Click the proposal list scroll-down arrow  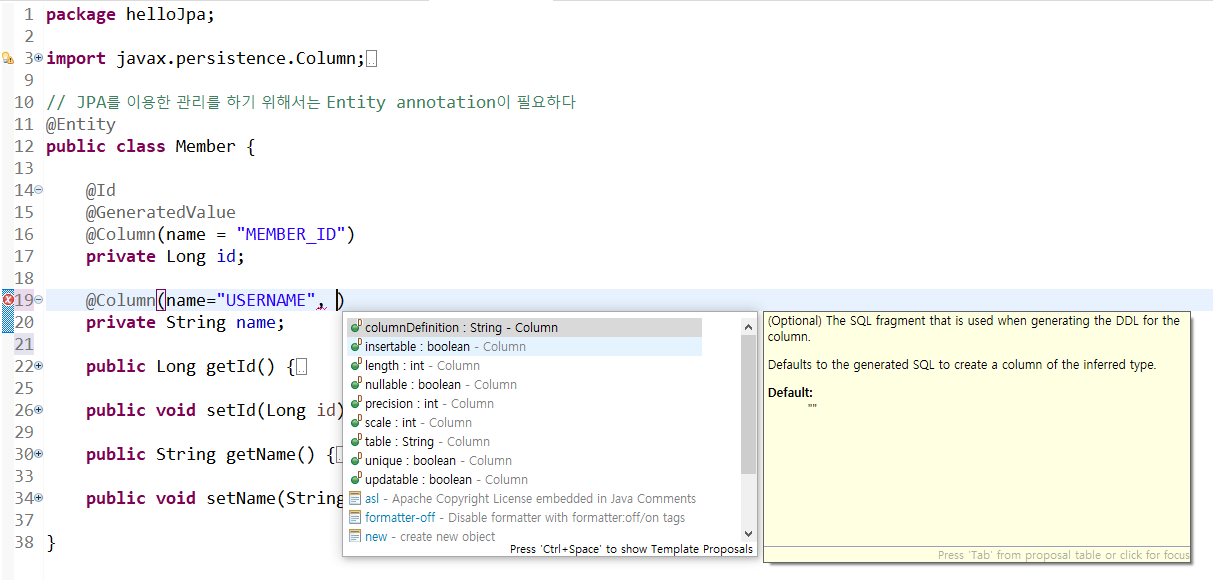pyautogui.click(x=749, y=535)
